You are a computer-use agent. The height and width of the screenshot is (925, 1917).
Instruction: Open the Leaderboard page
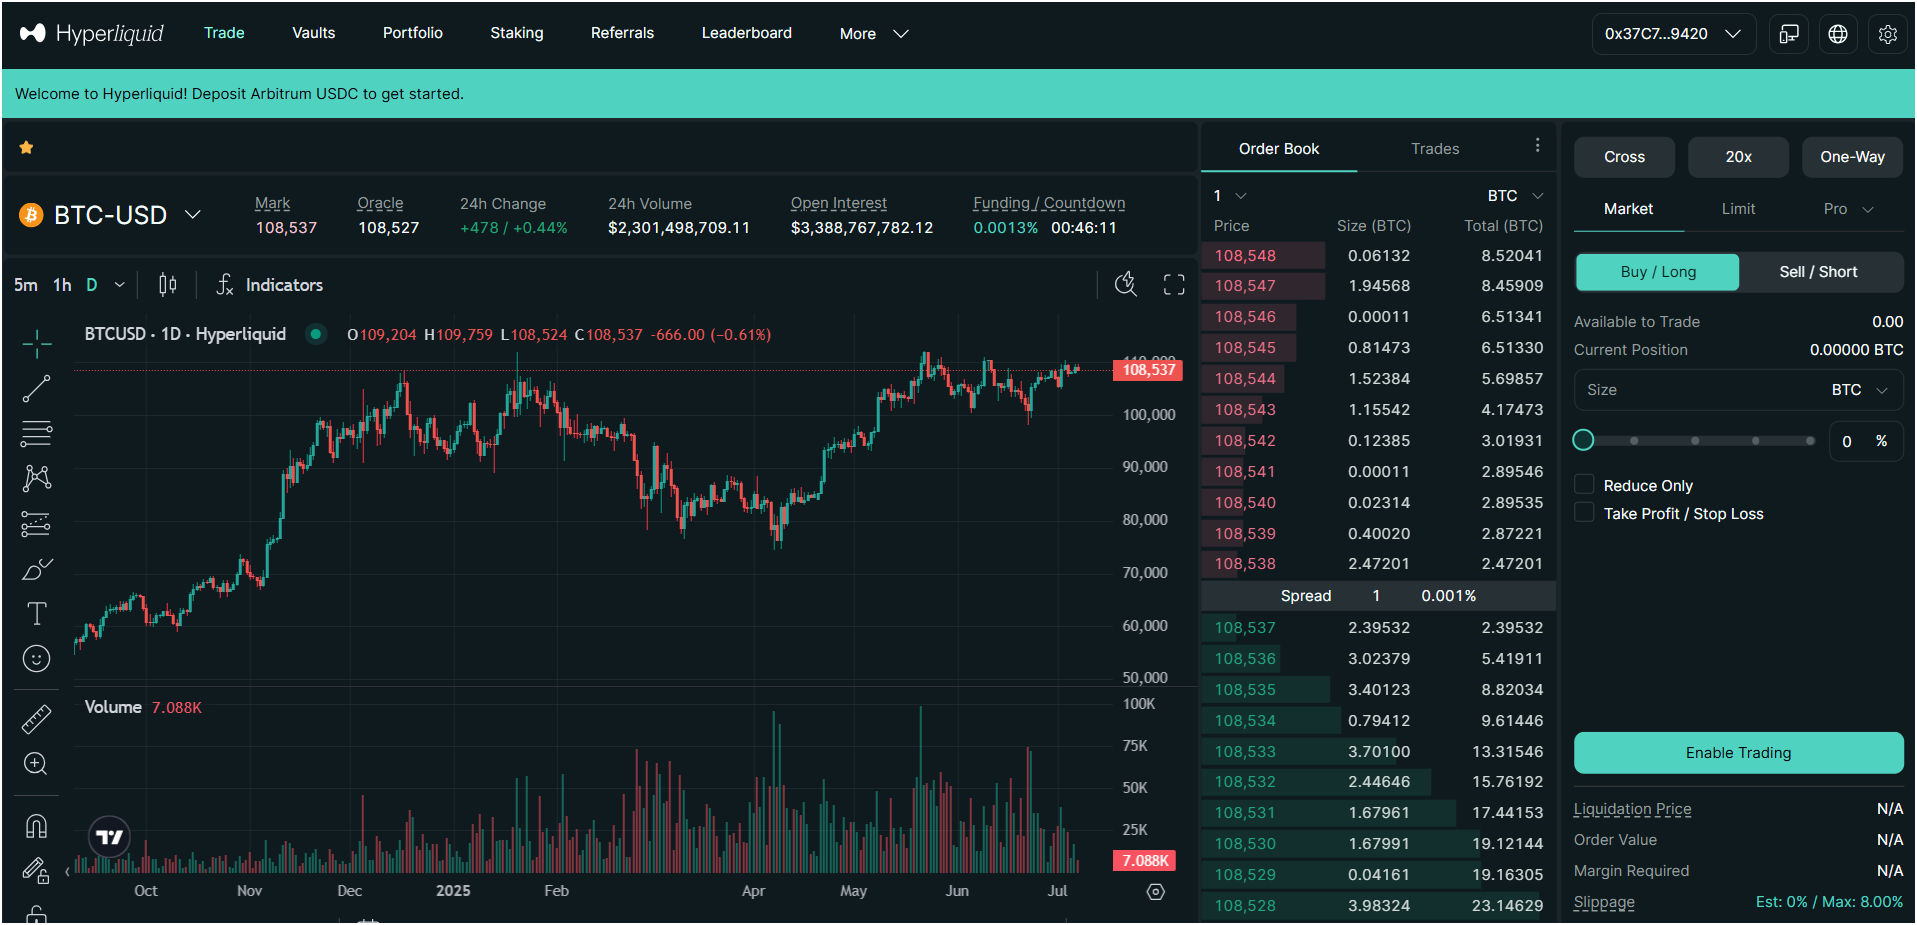coord(747,33)
